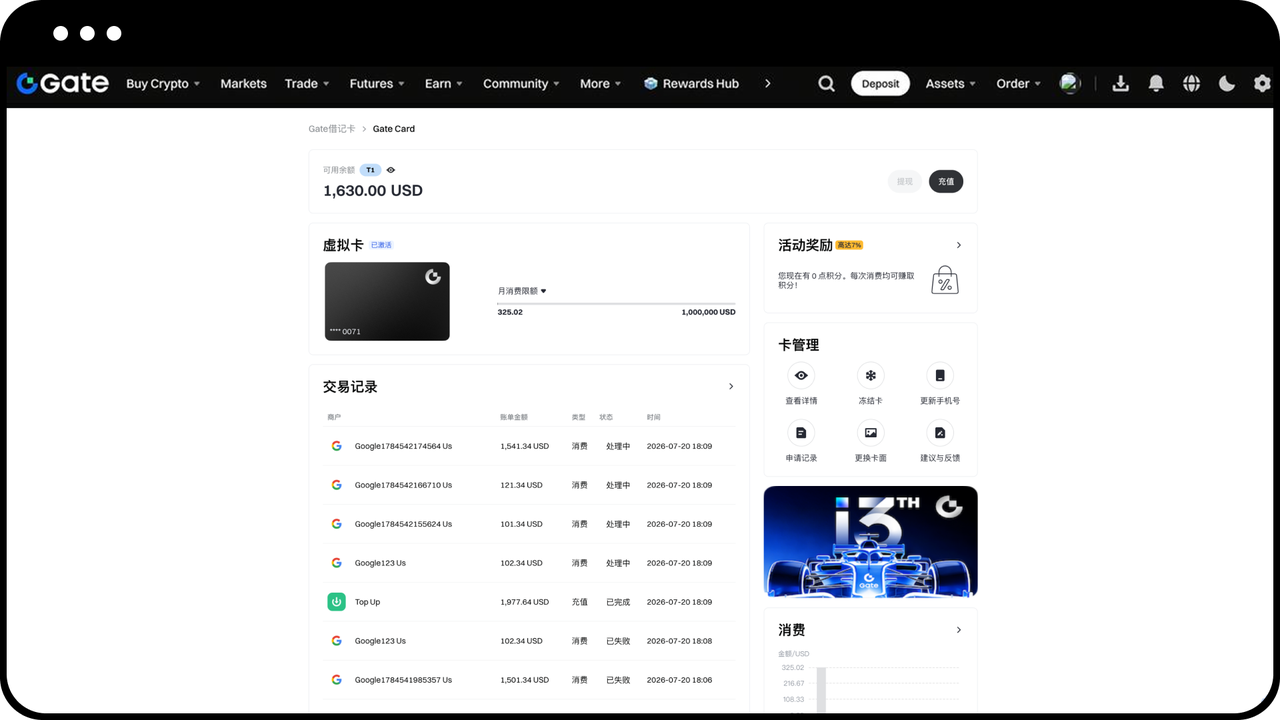Screen dimensions: 1280x720
Task: Click the Deposit button
Action: pos(880,84)
